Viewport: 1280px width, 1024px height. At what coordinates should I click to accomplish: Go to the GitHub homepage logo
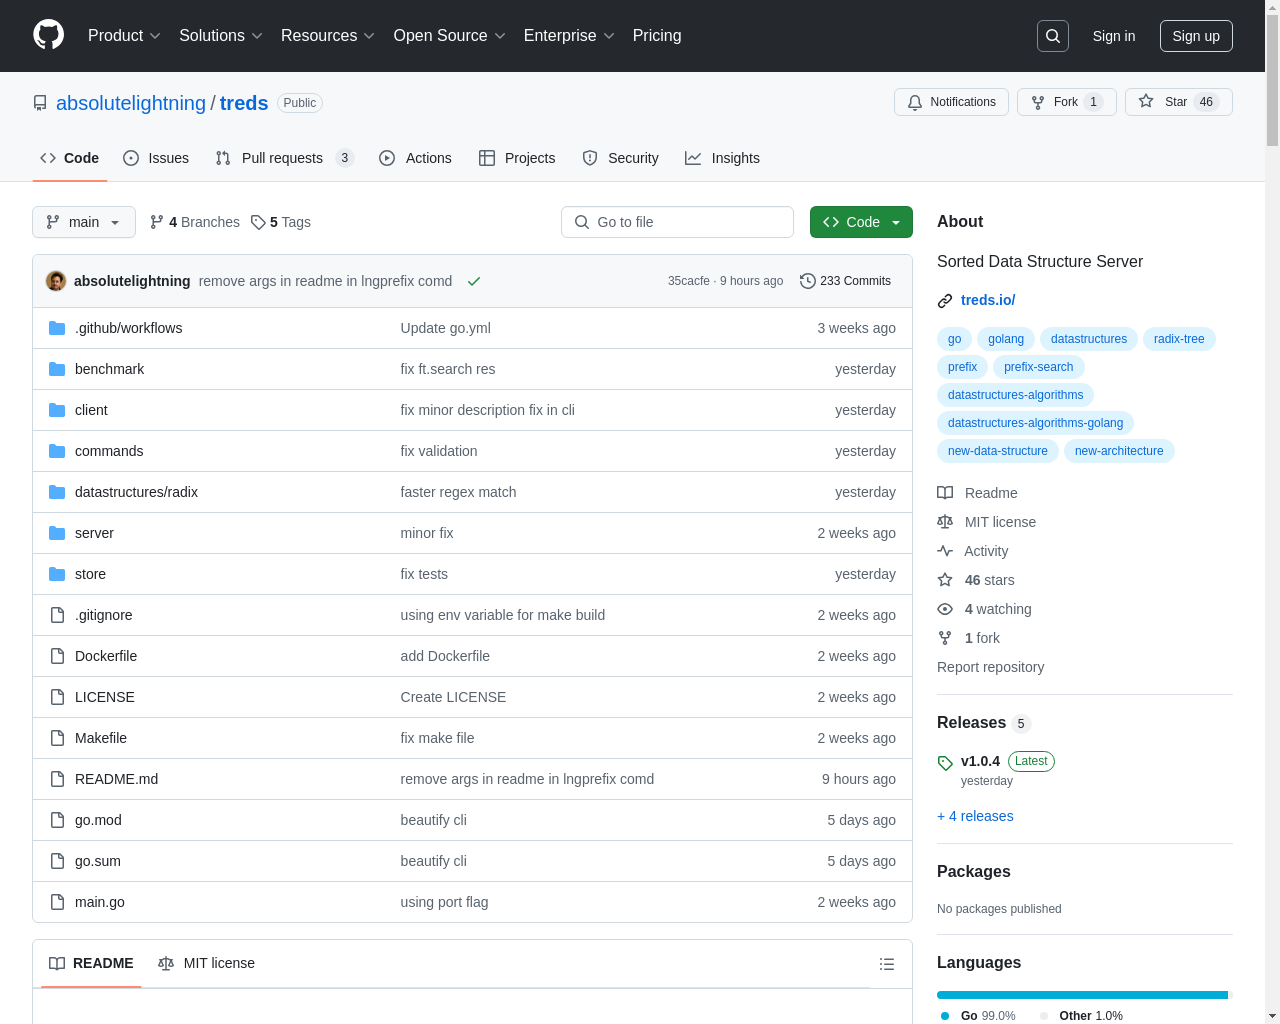pos(48,35)
